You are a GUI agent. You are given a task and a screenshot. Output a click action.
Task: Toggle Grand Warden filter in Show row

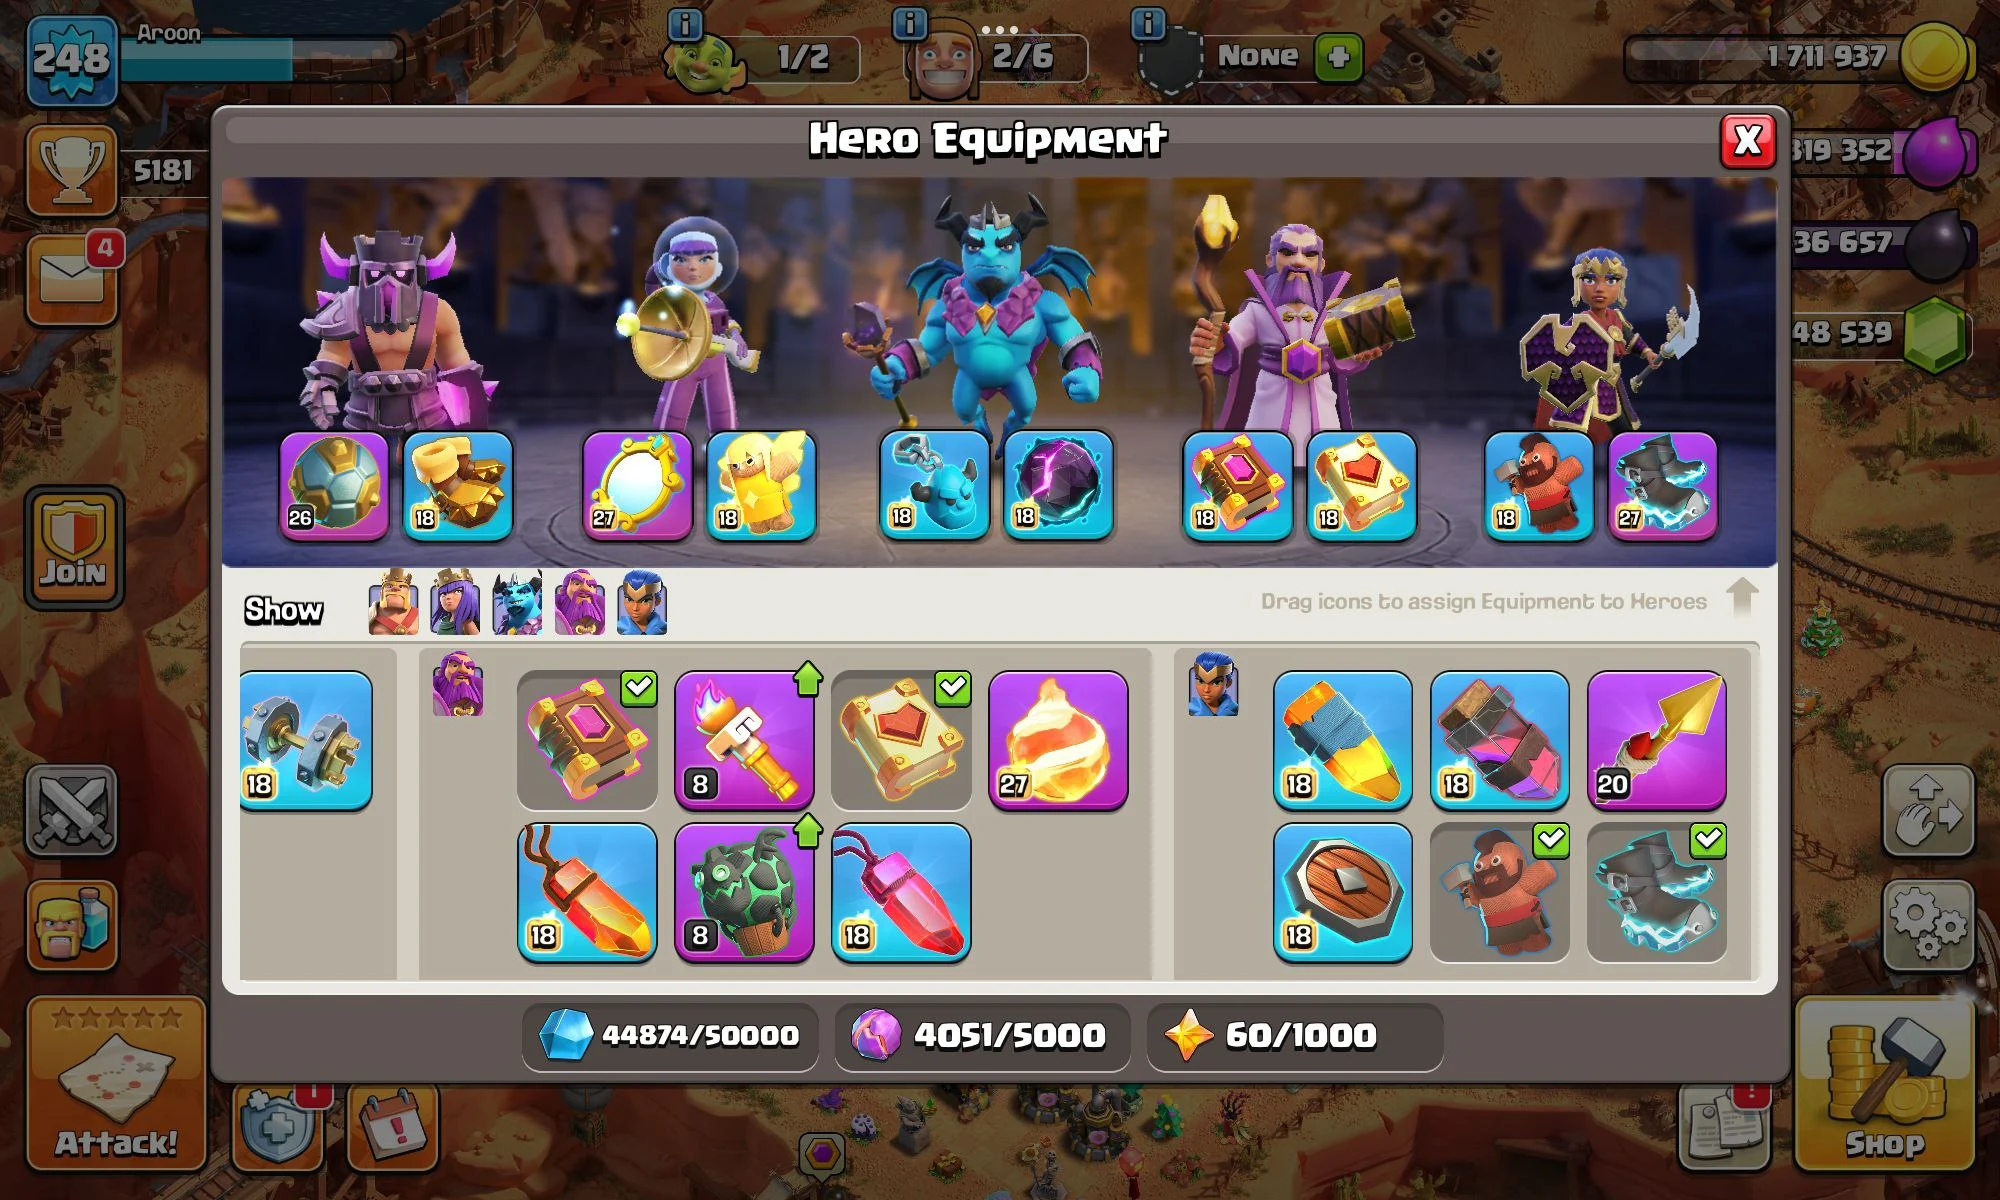click(x=580, y=603)
